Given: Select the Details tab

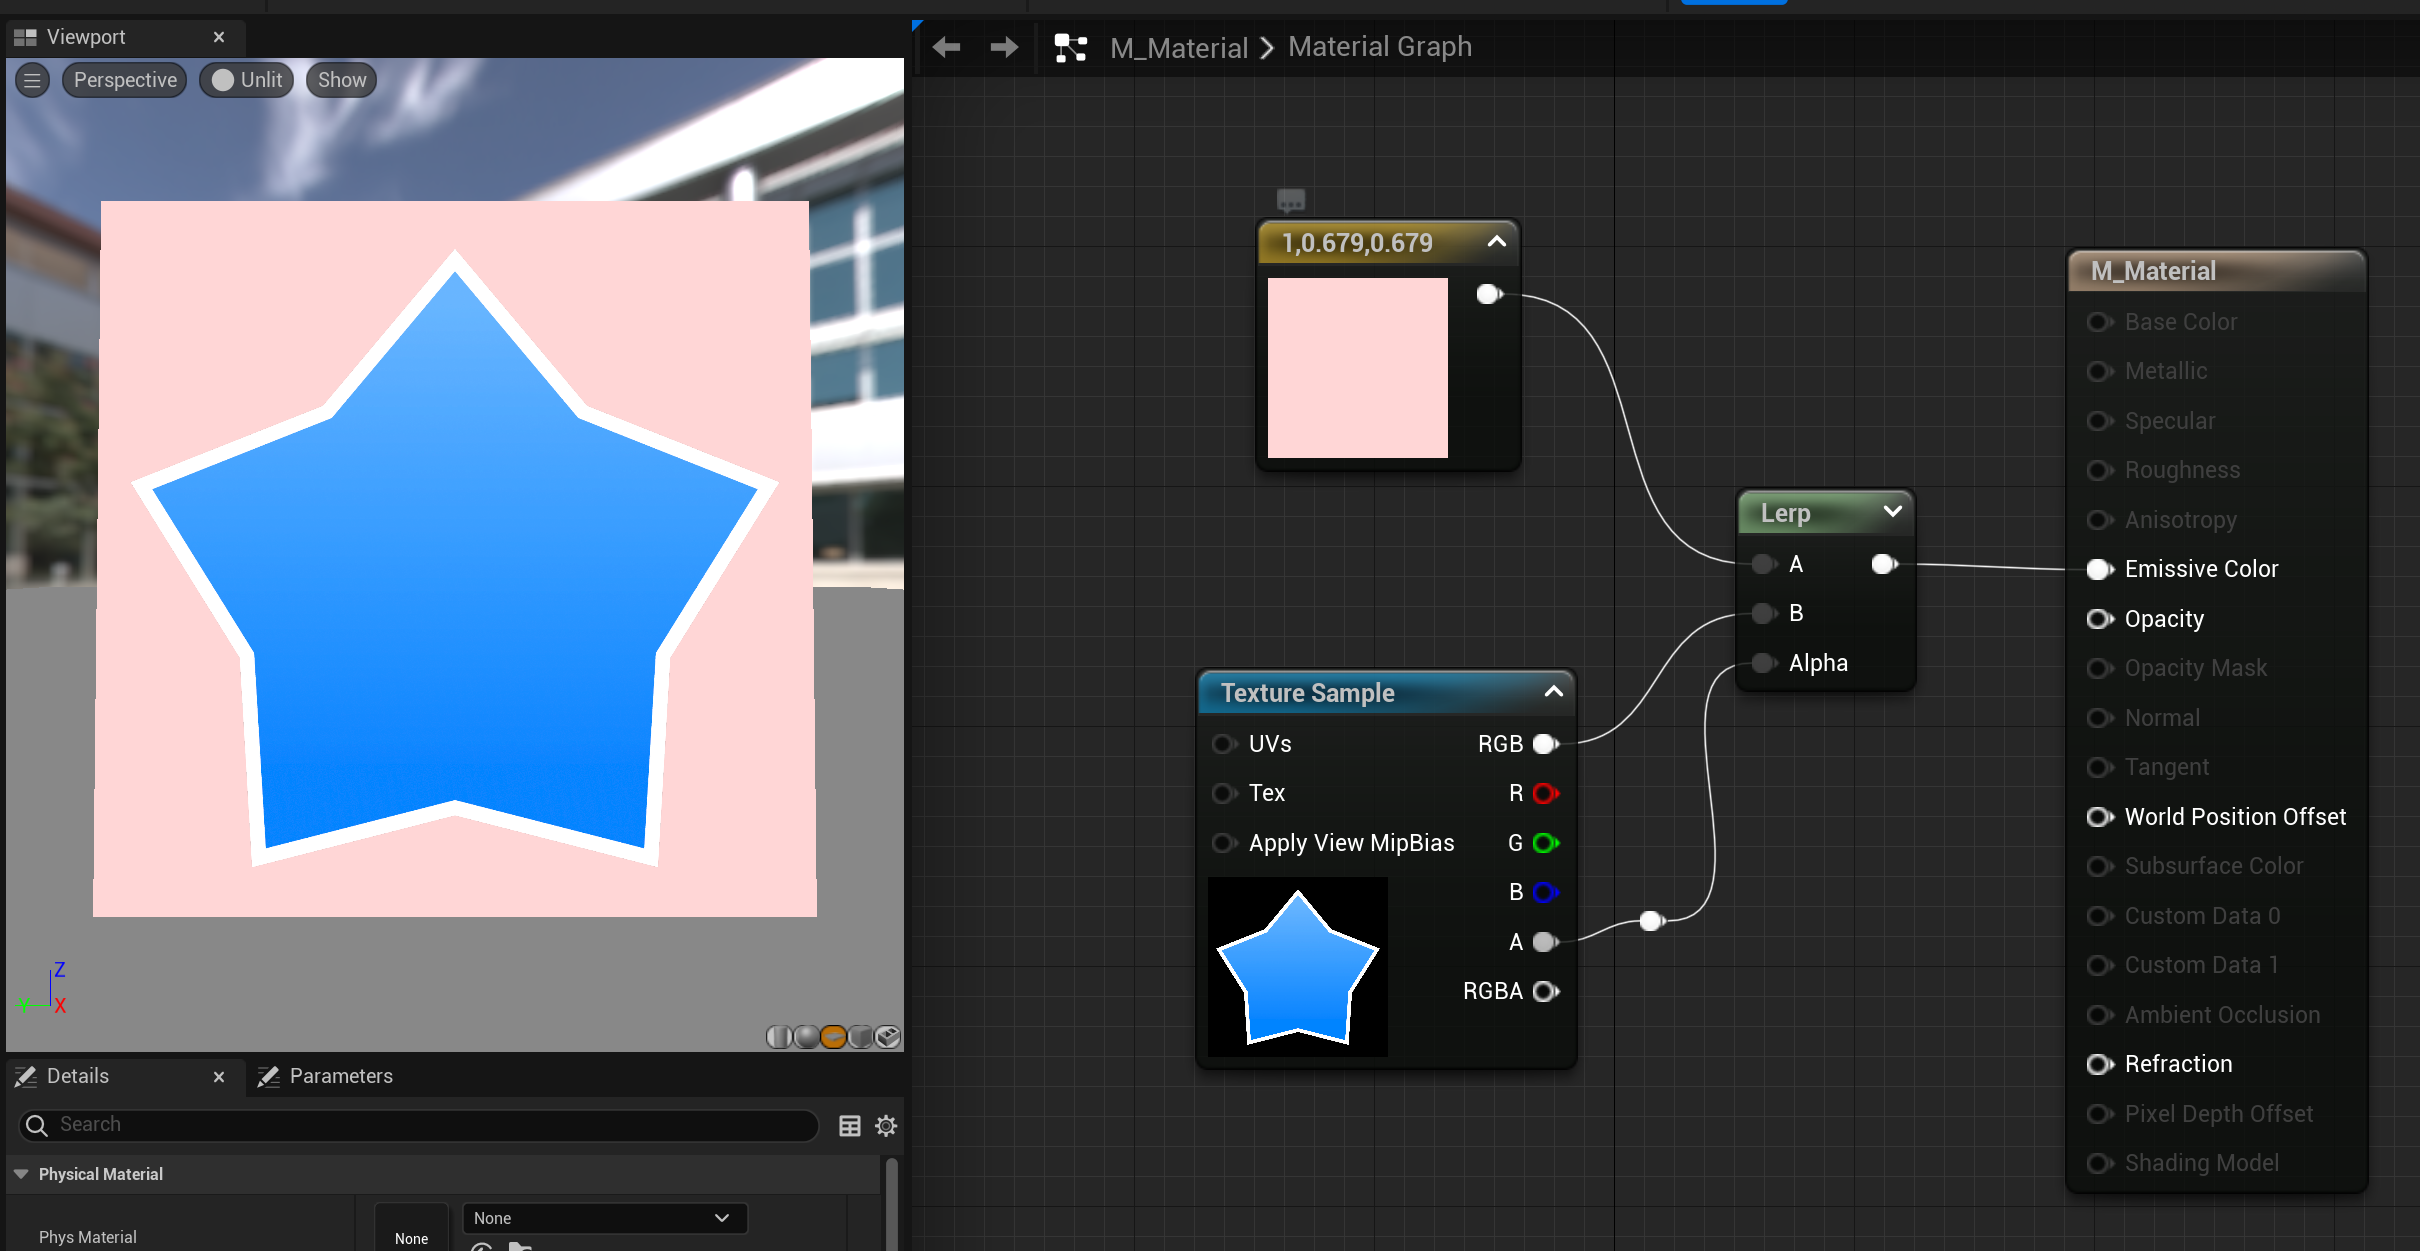Looking at the screenshot, I should click(77, 1076).
